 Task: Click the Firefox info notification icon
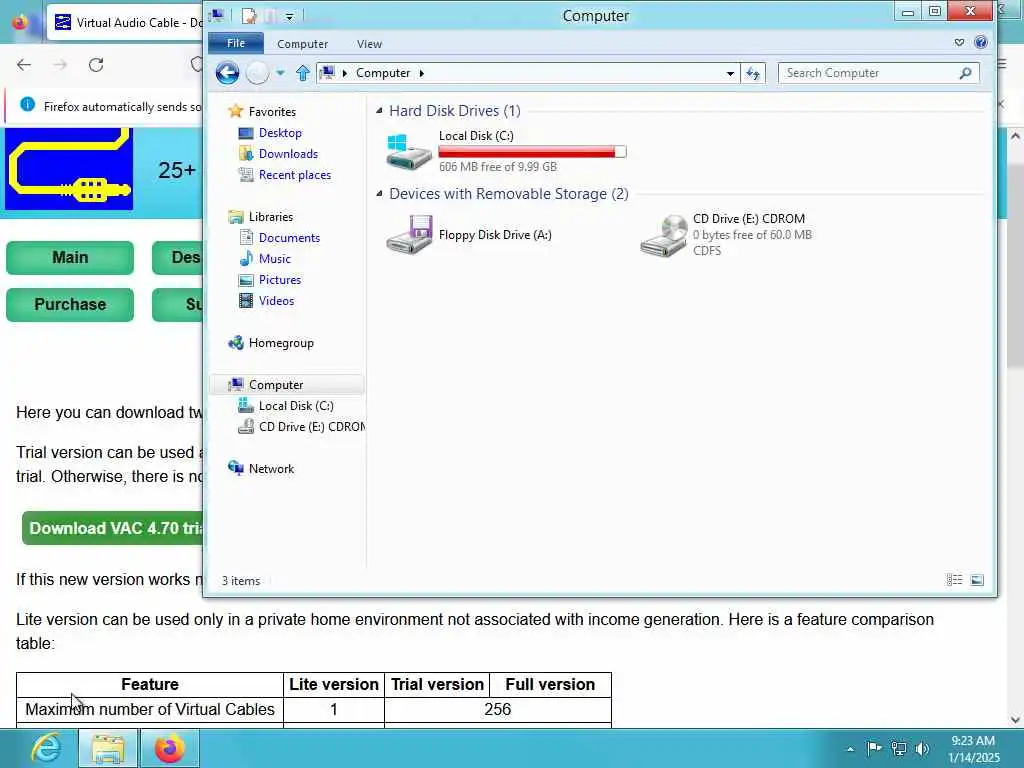click(x=27, y=104)
